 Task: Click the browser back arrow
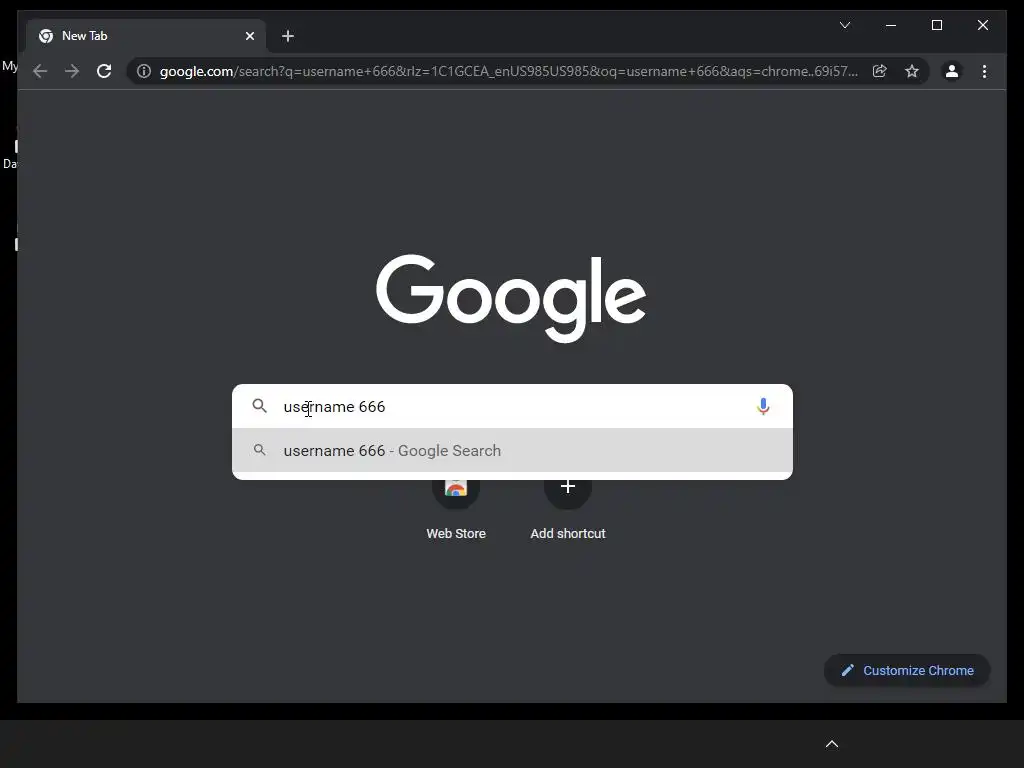40,71
